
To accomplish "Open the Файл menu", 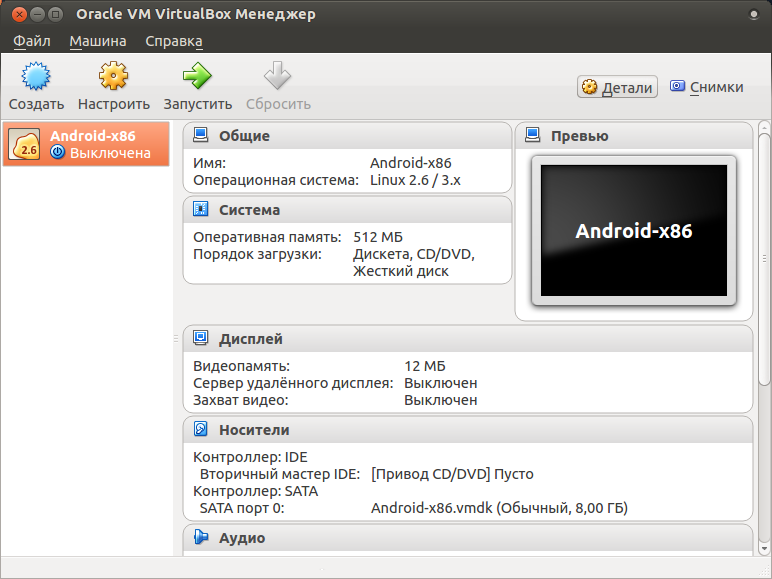I will tap(32, 41).
